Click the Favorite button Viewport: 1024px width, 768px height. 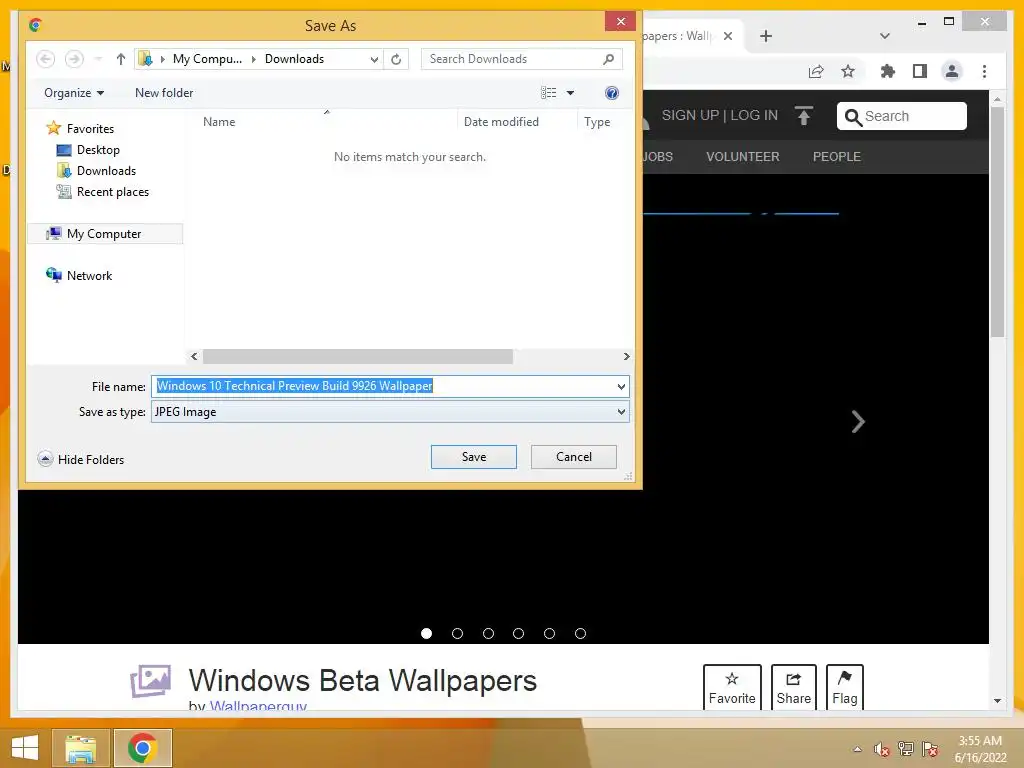732,688
